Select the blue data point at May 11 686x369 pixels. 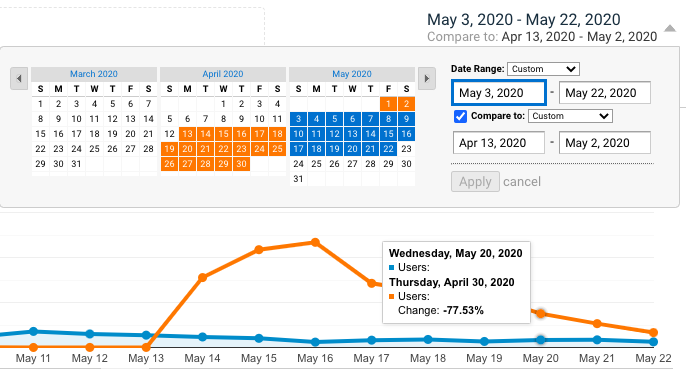point(33,331)
